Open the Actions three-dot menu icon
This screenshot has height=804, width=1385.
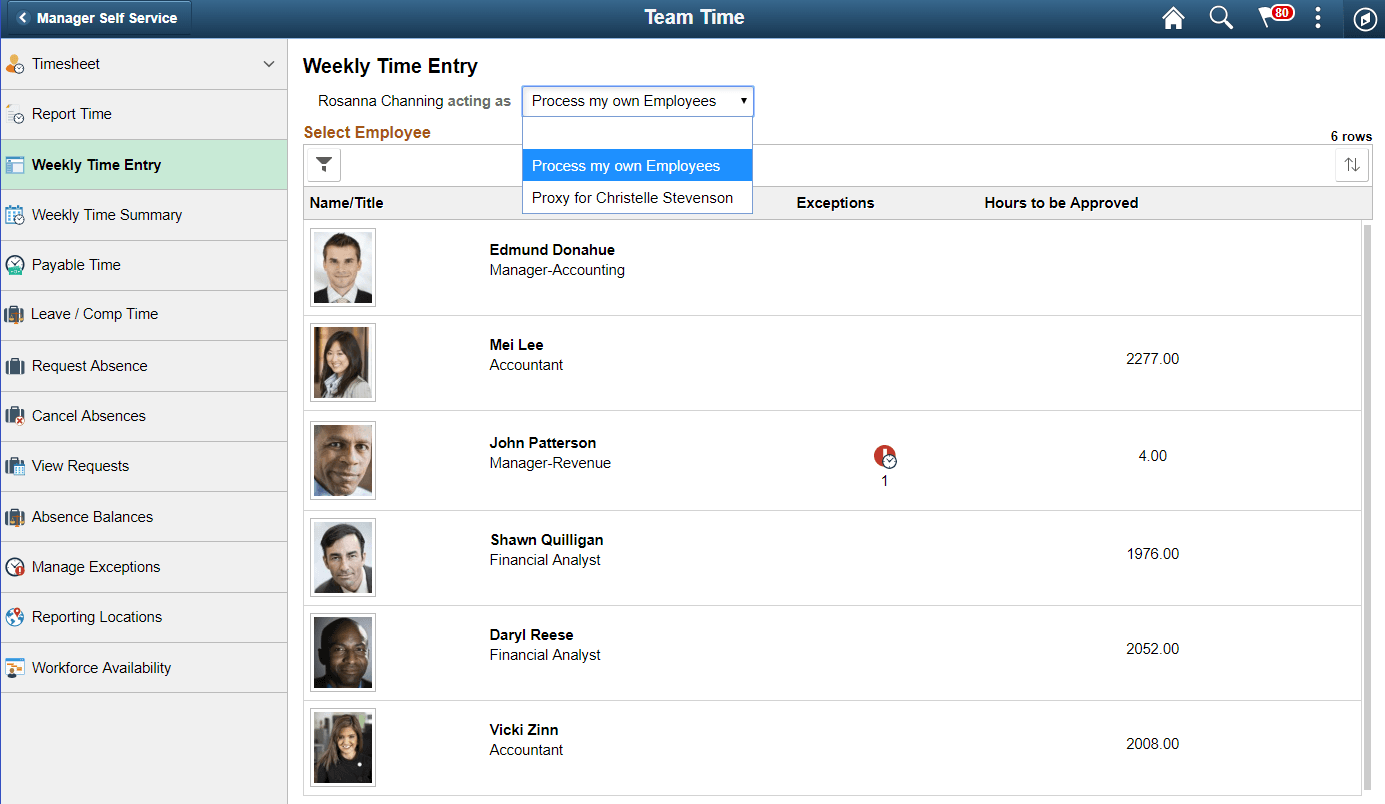click(x=1317, y=18)
